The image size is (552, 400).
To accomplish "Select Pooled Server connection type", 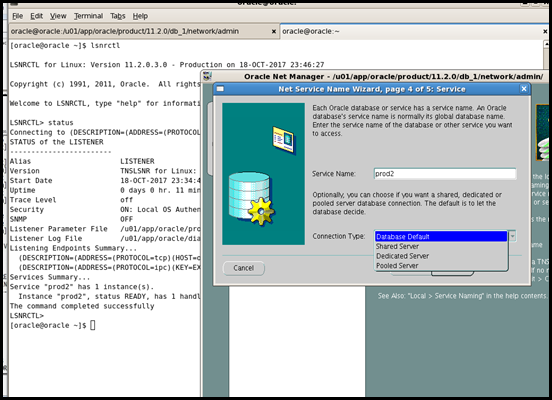I will click(x=441, y=265).
